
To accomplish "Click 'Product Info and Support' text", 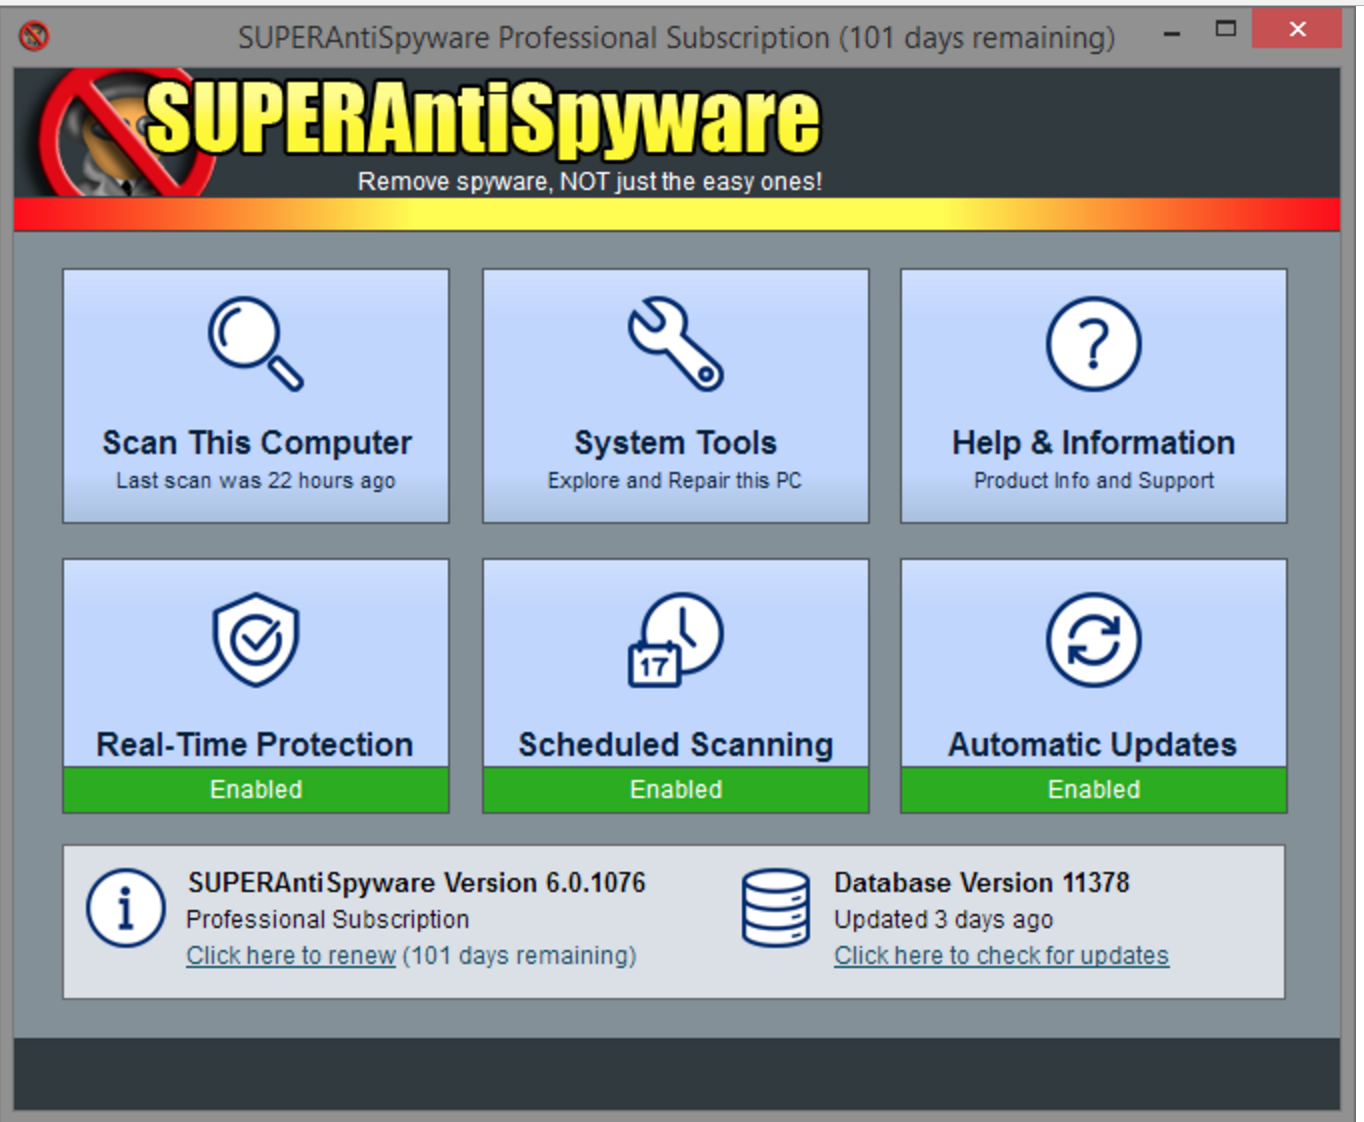I will point(1094,481).
